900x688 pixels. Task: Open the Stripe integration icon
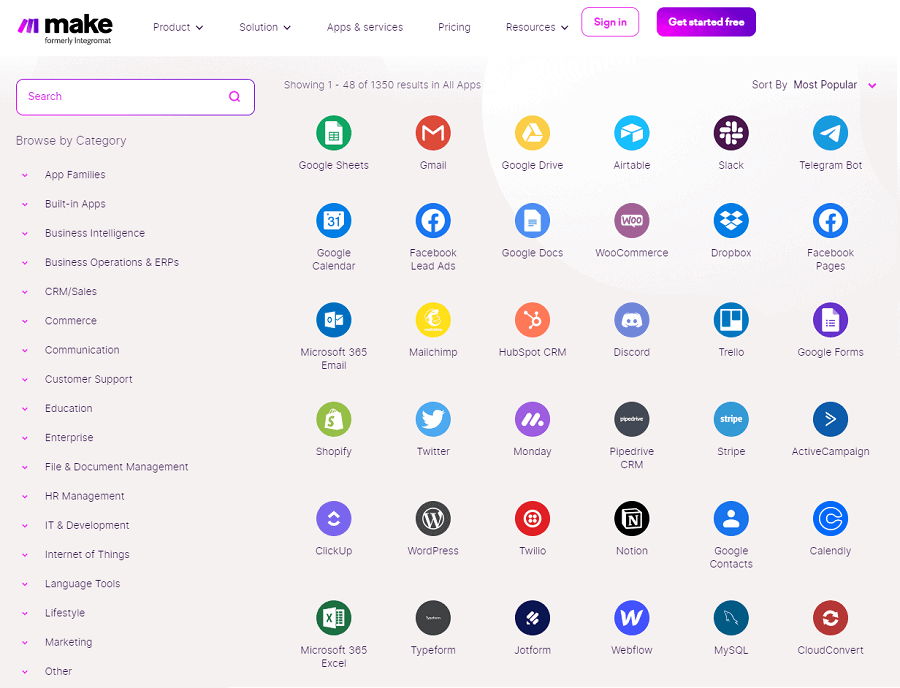click(x=730, y=419)
